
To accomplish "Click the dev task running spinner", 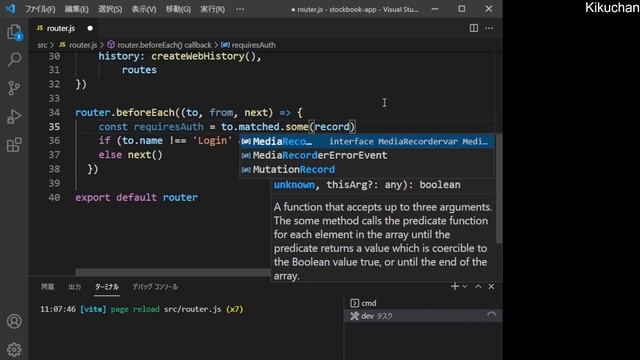I will (491, 315).
